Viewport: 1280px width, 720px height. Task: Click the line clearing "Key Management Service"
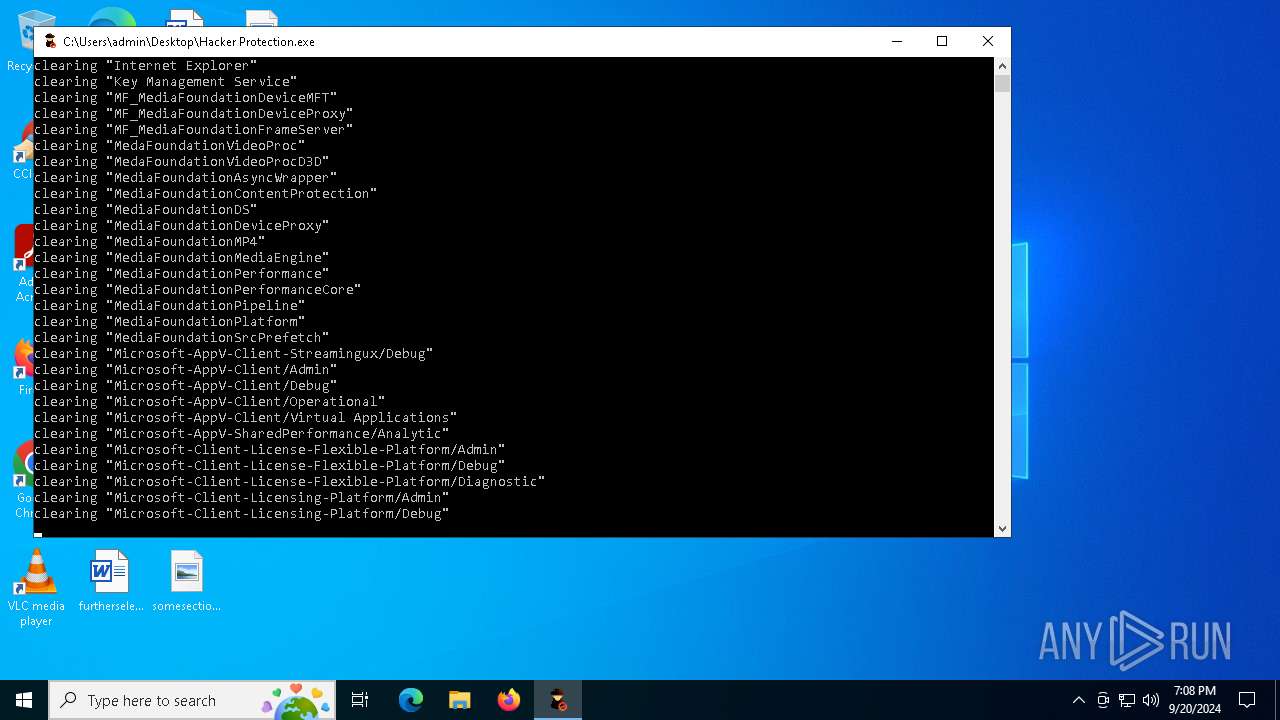(x=166, y=81)
